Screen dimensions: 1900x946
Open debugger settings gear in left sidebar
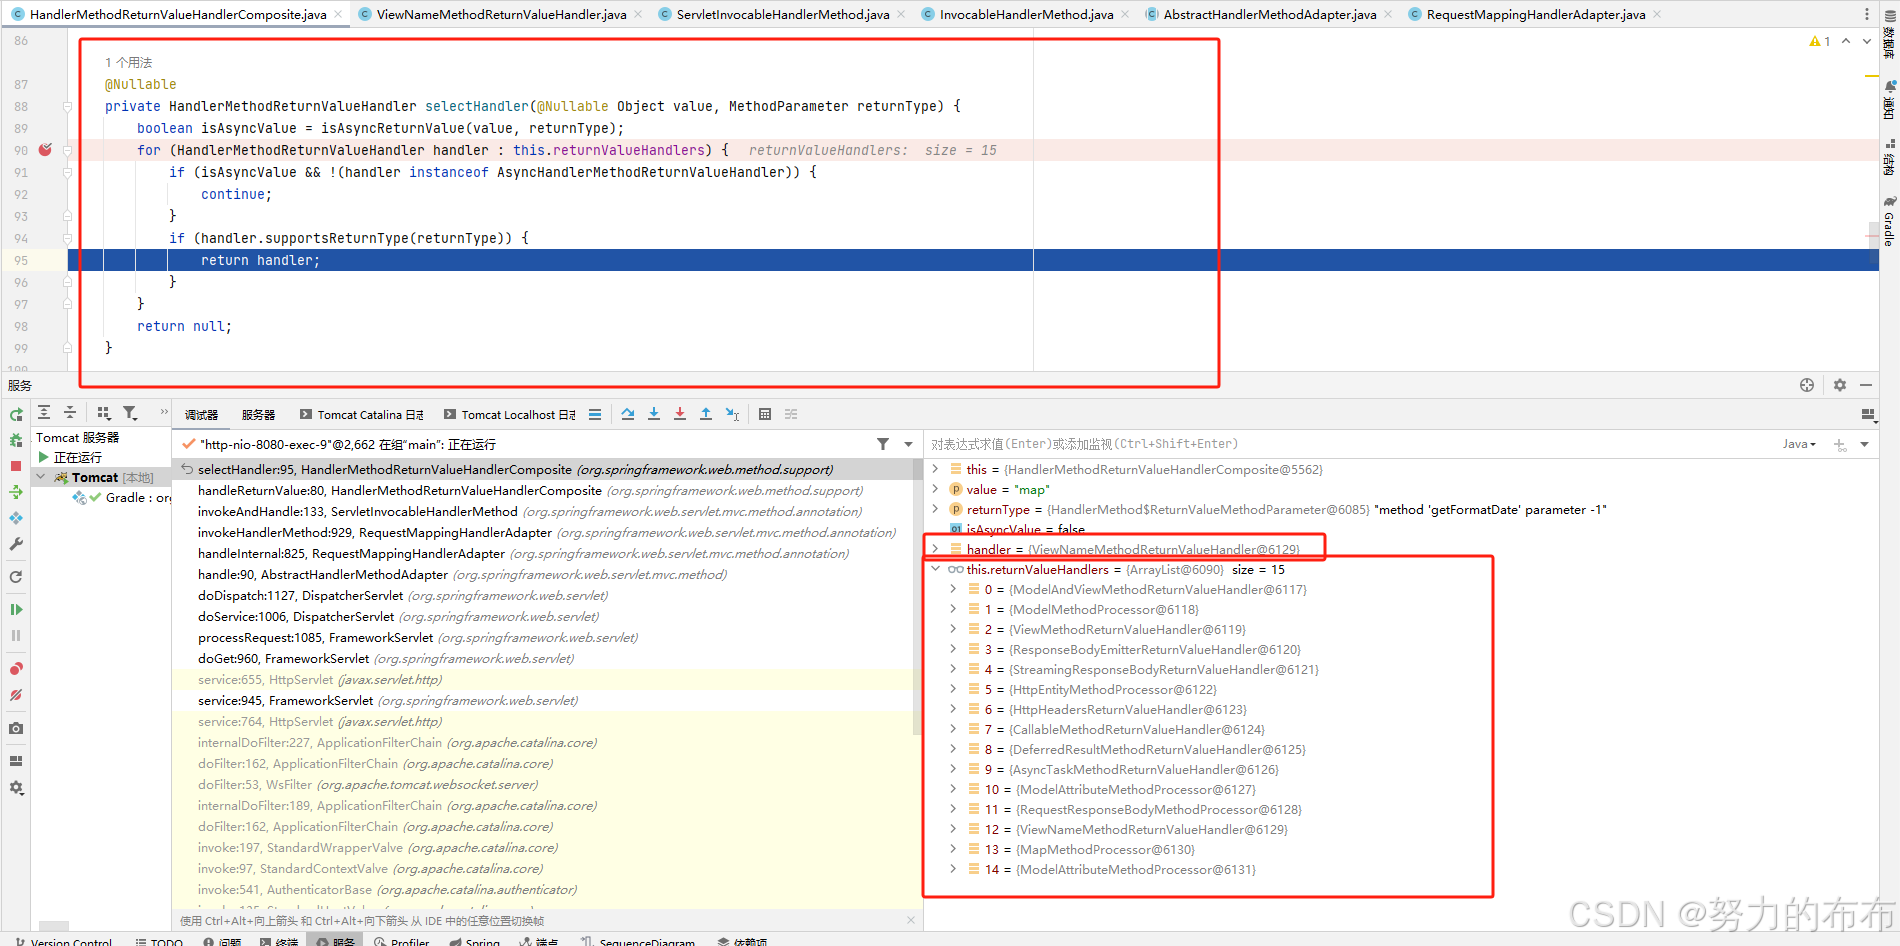[16, 788]
